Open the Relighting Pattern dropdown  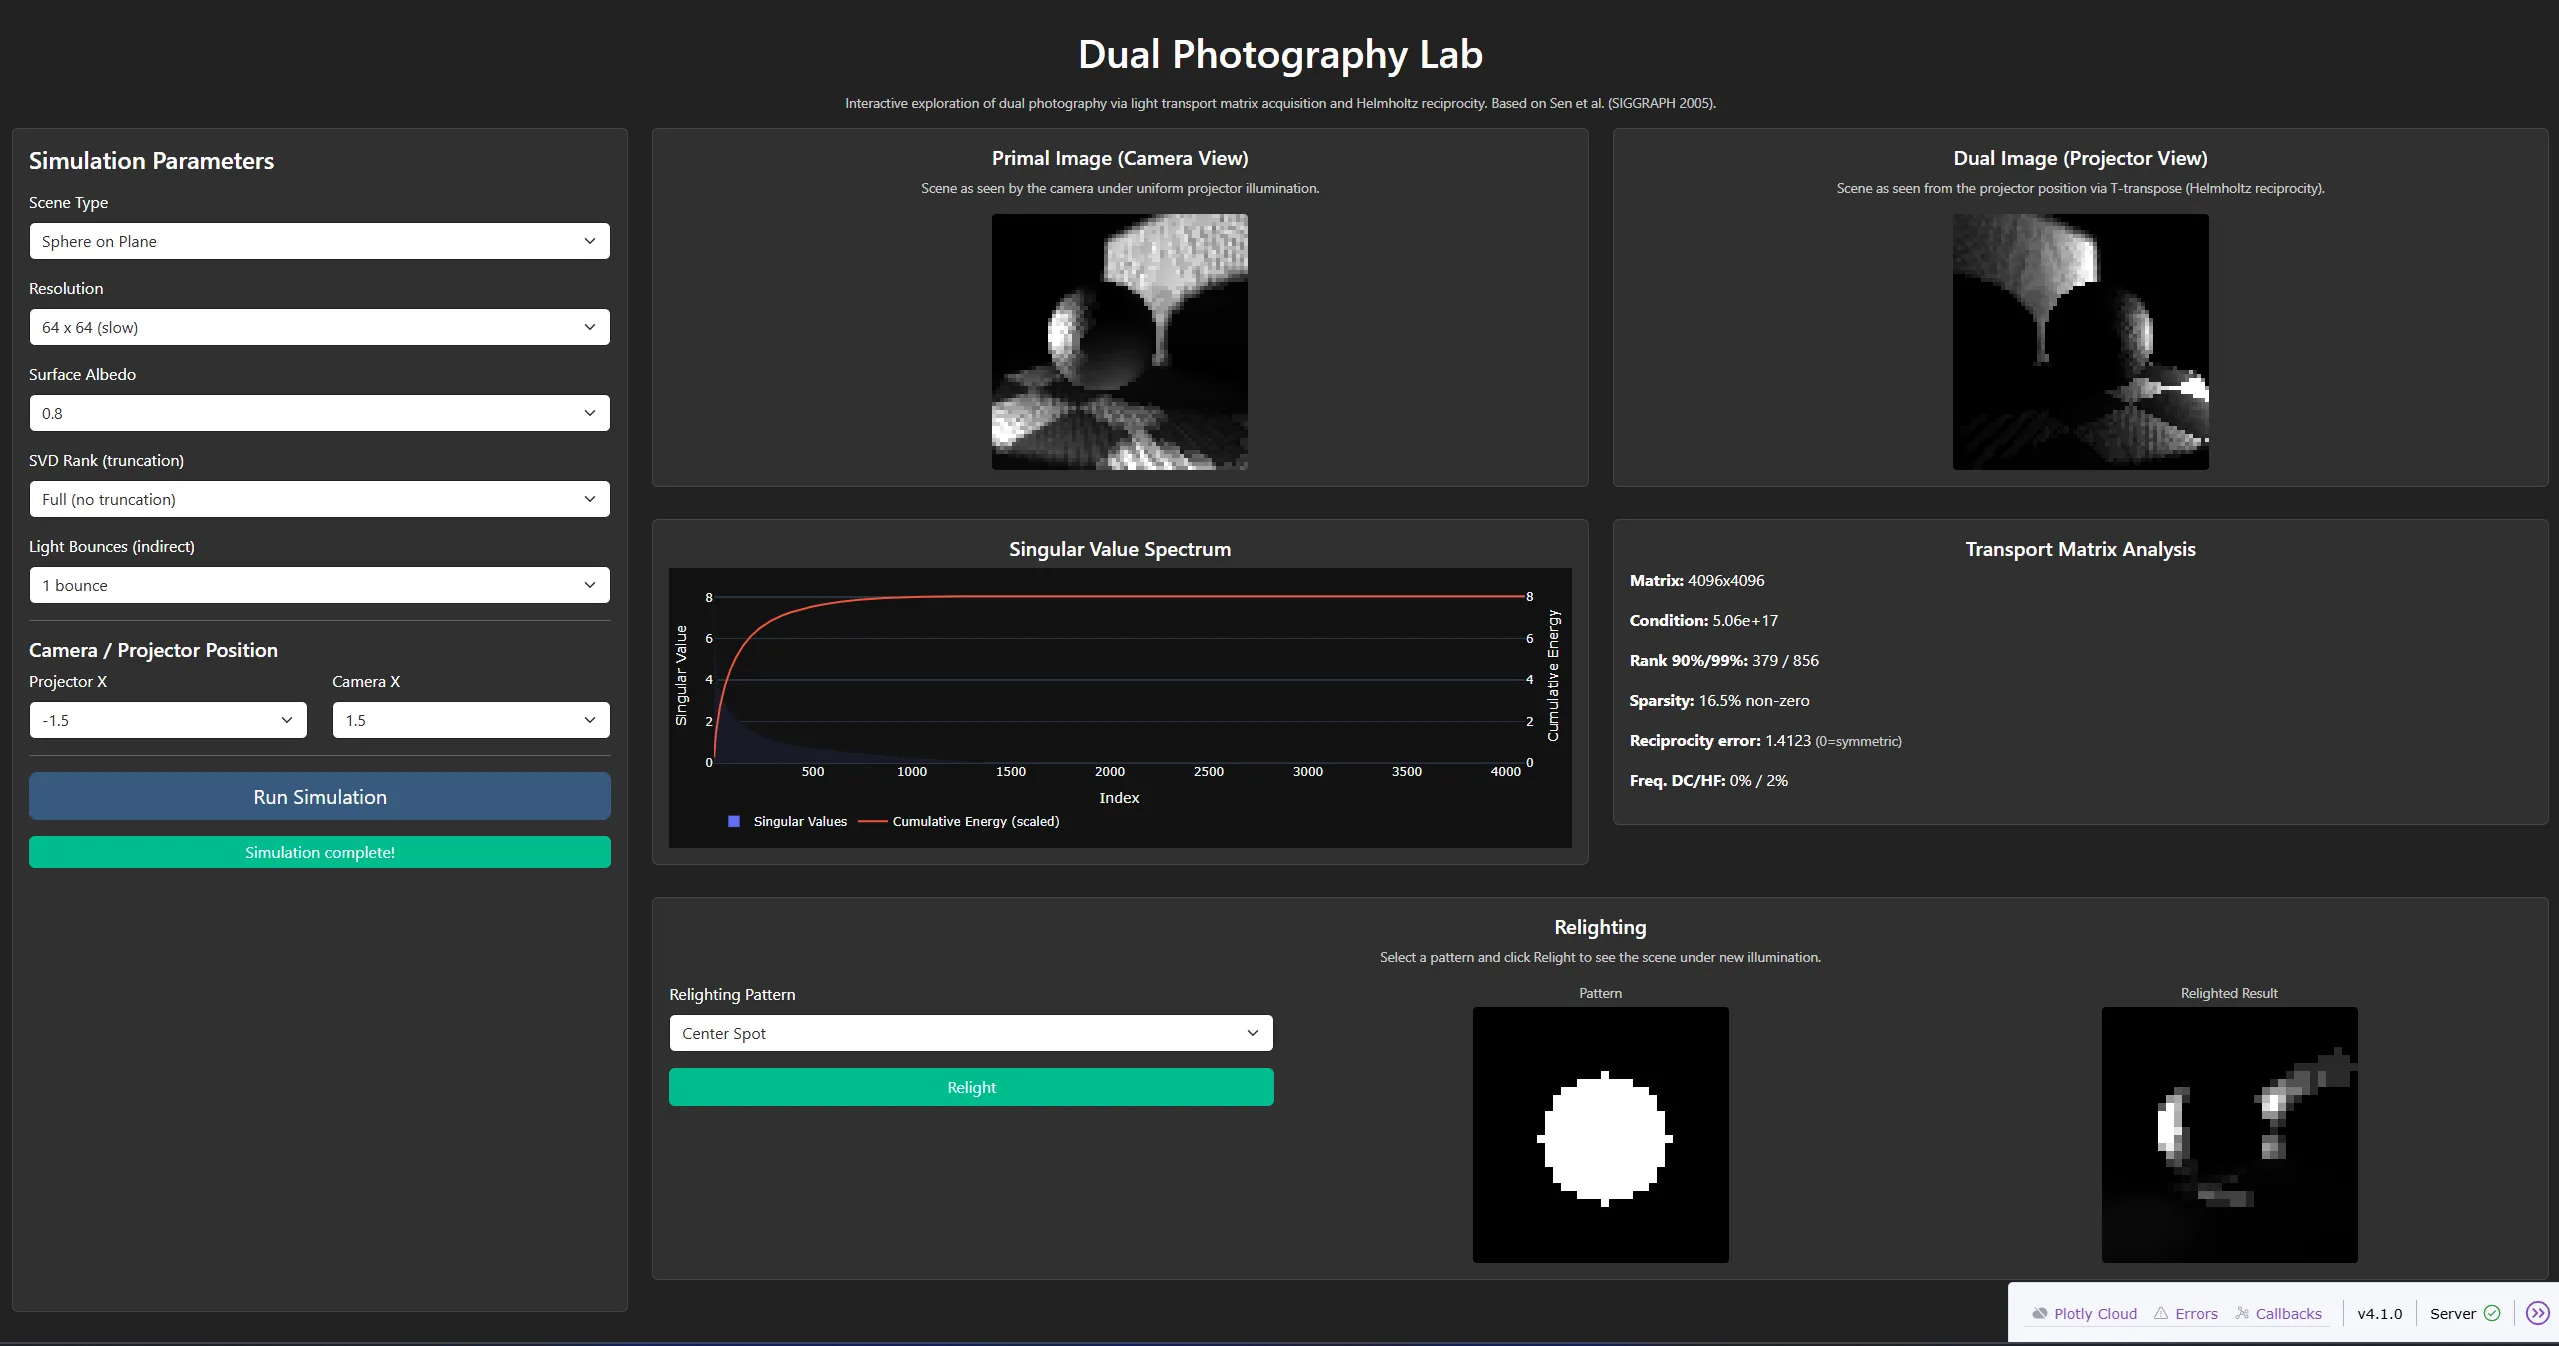969,1033
